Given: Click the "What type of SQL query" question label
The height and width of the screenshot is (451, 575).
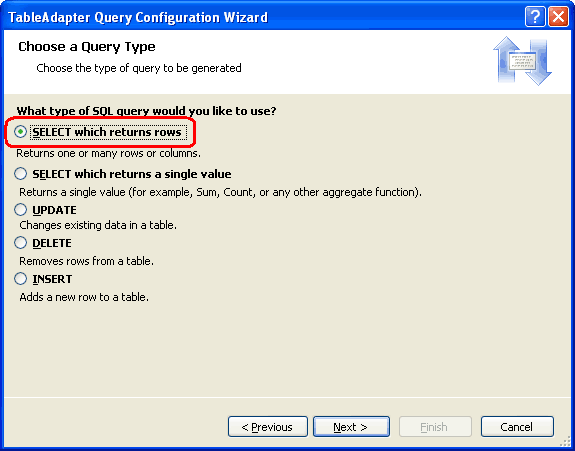Looking at the screenshot, I should pyautogui.click(x=146, y=111).
